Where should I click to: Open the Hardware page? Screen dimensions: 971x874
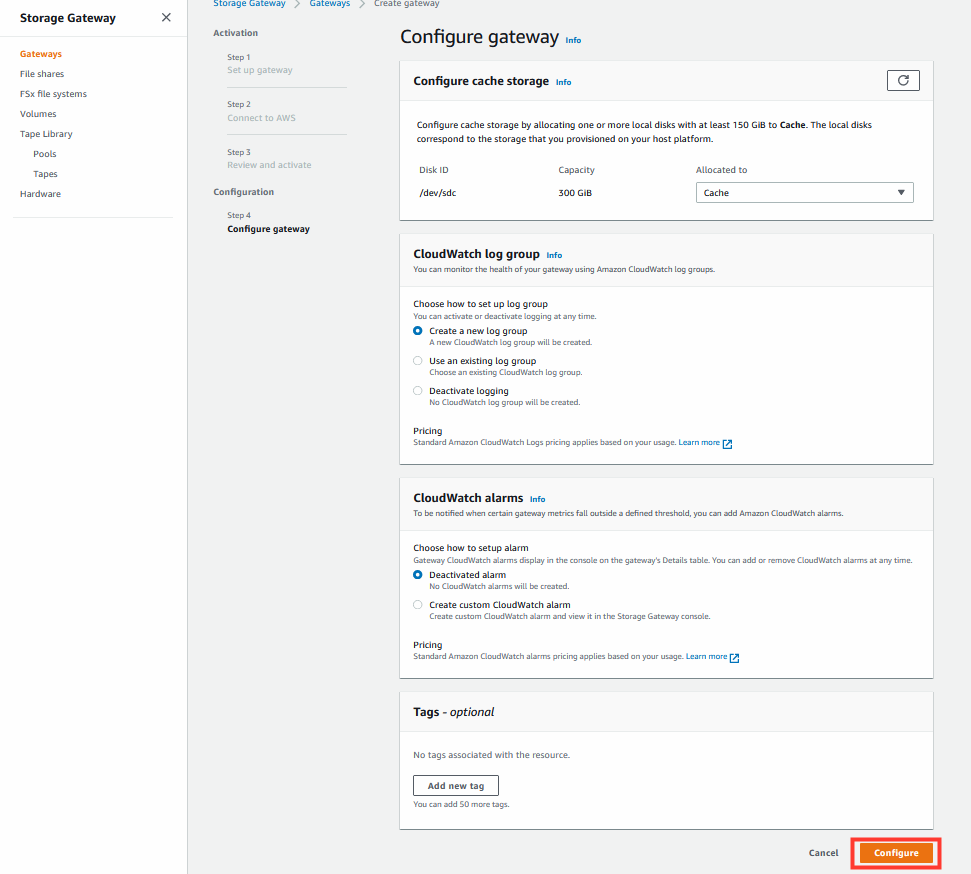click(x=40, y=194)
